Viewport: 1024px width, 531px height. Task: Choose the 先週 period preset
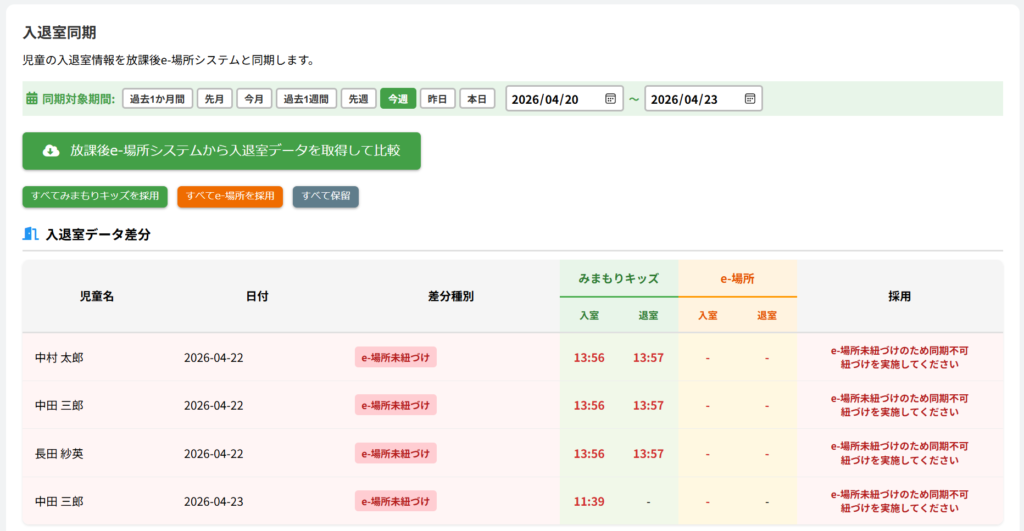358,99
